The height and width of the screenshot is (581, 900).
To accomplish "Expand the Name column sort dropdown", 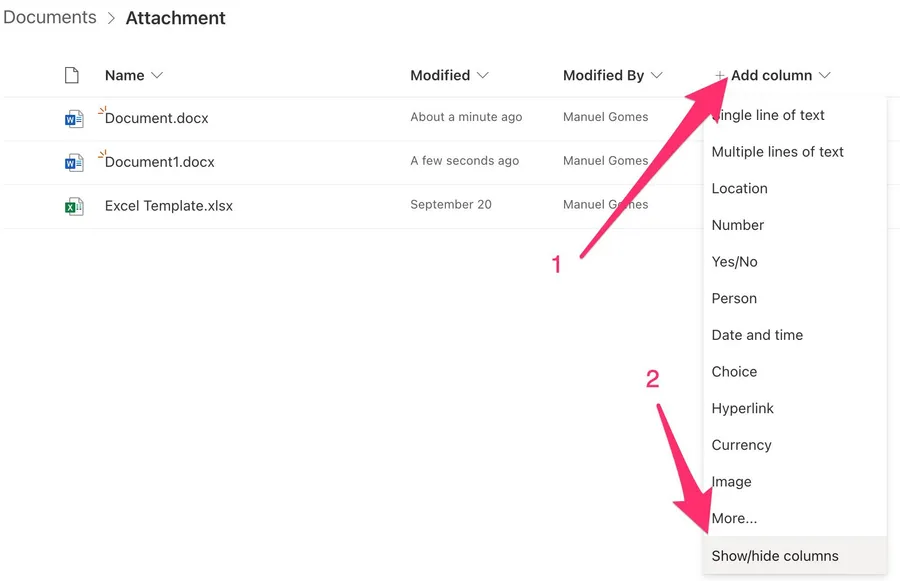I will tap(156, 76).
